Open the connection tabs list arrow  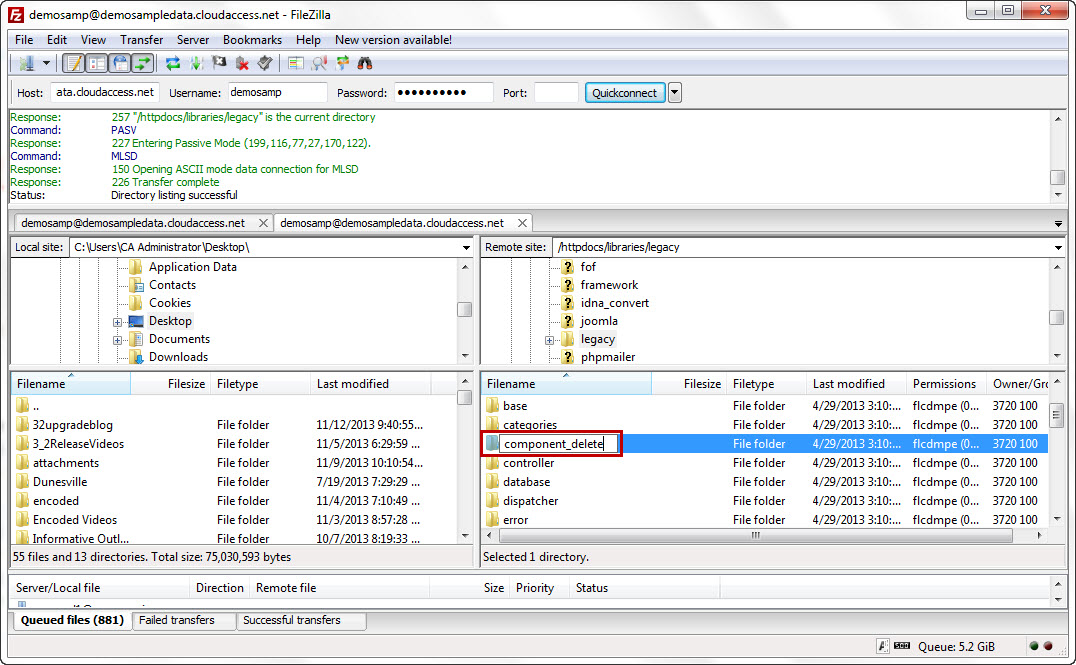1058,224
